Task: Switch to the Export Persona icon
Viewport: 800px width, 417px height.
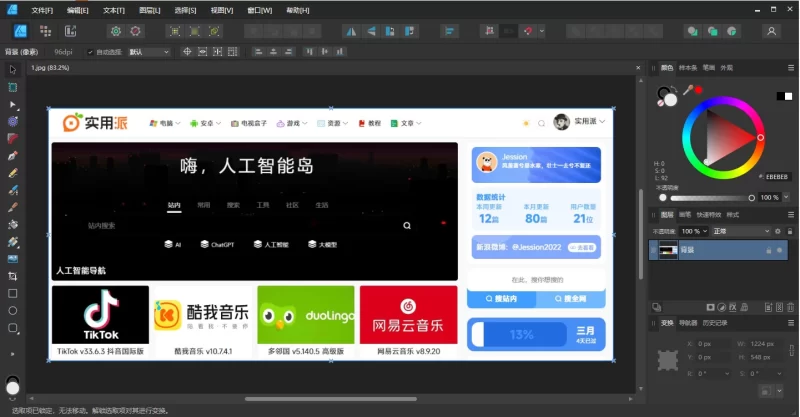Action: (70, 31)
